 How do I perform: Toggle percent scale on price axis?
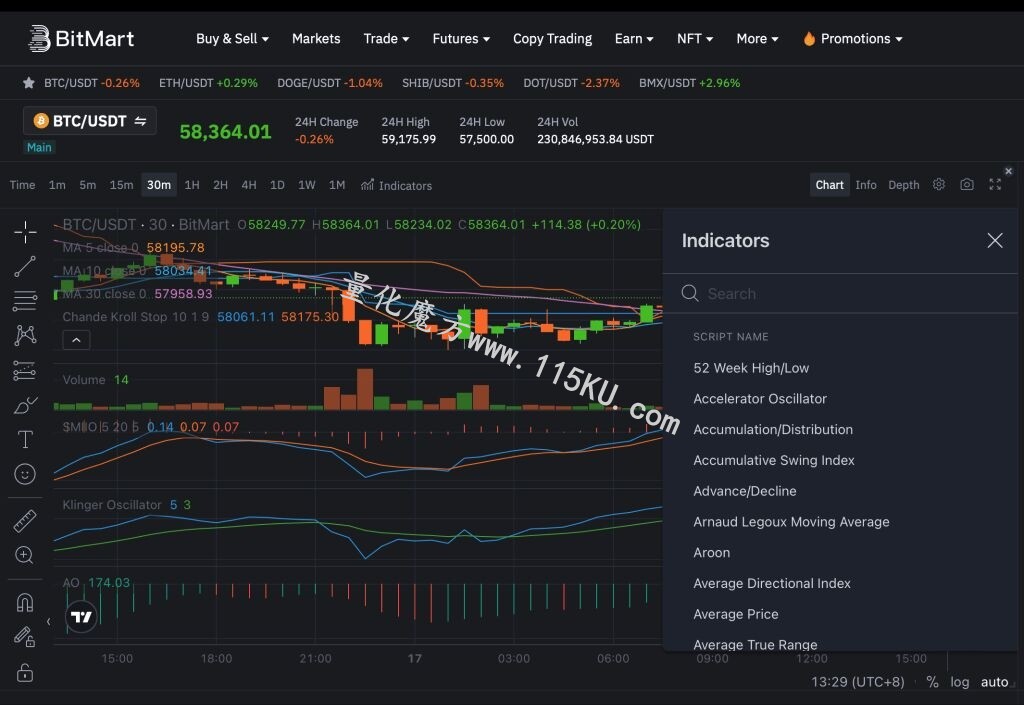(x=932, y=682)
